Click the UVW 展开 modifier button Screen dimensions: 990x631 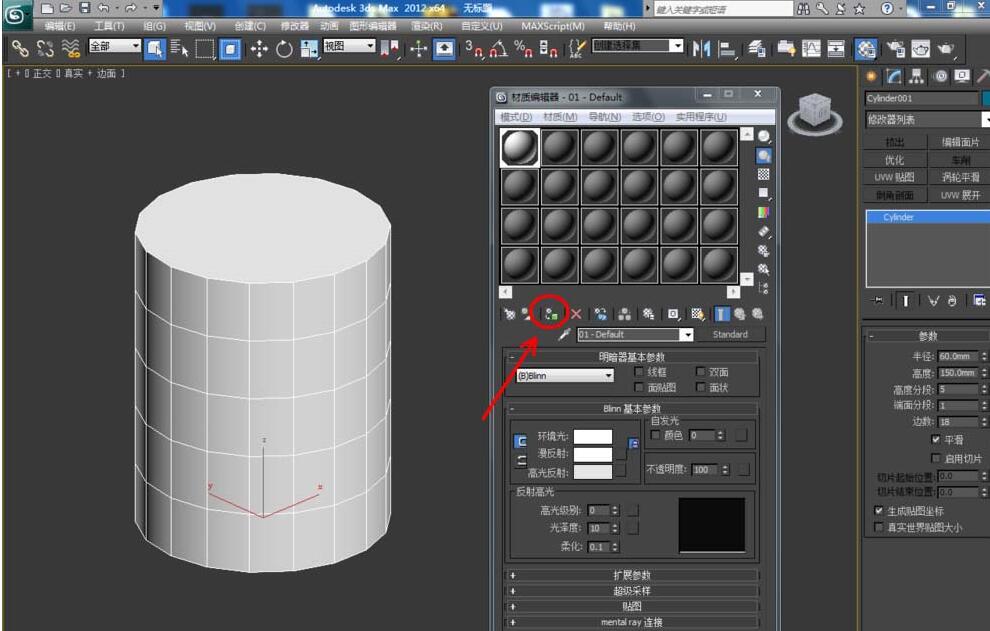pos(960,195)
